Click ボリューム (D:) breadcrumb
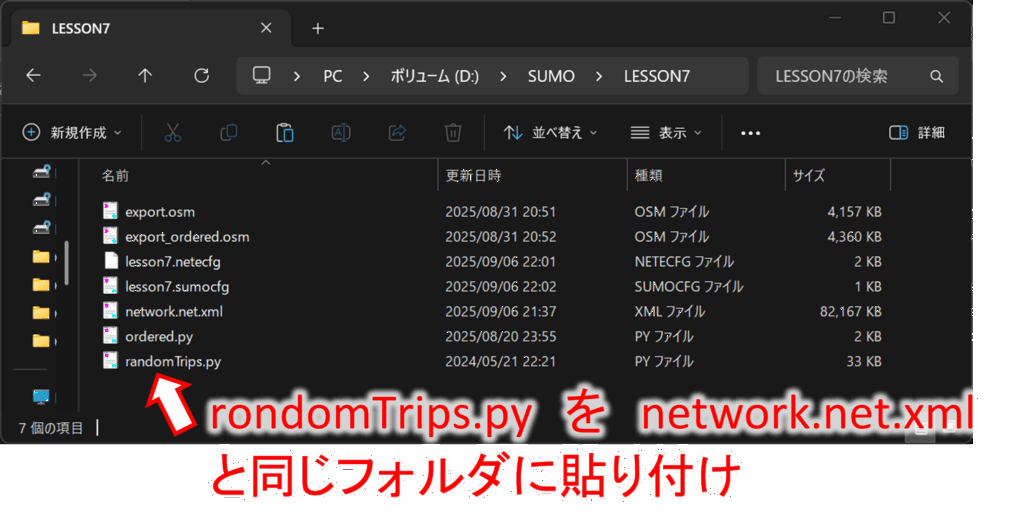The image size is (1024, 513). (435, 76)
